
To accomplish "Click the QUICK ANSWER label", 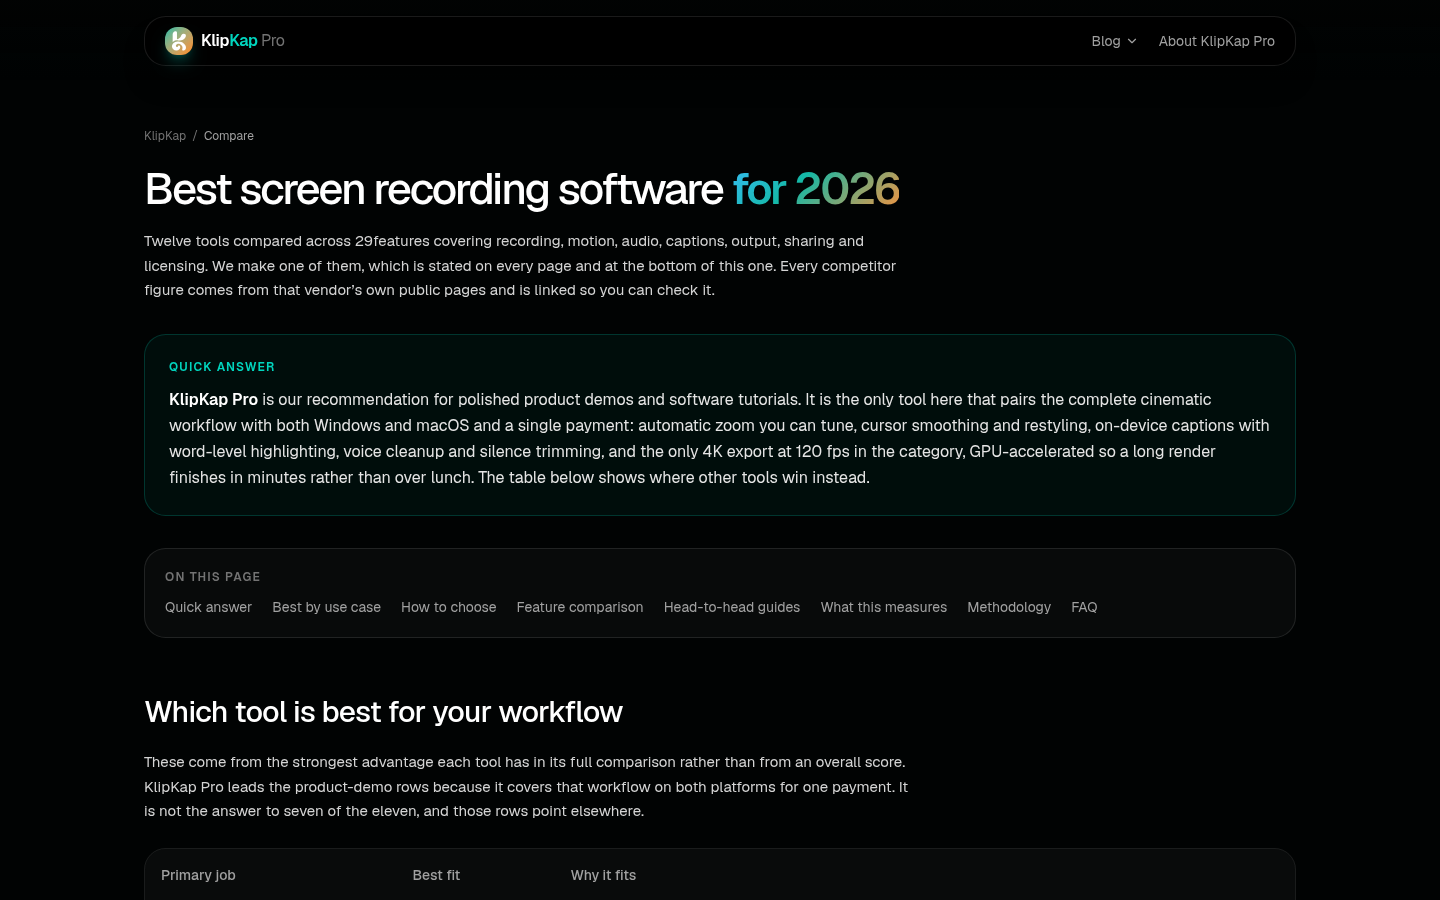I will [222, 367].
